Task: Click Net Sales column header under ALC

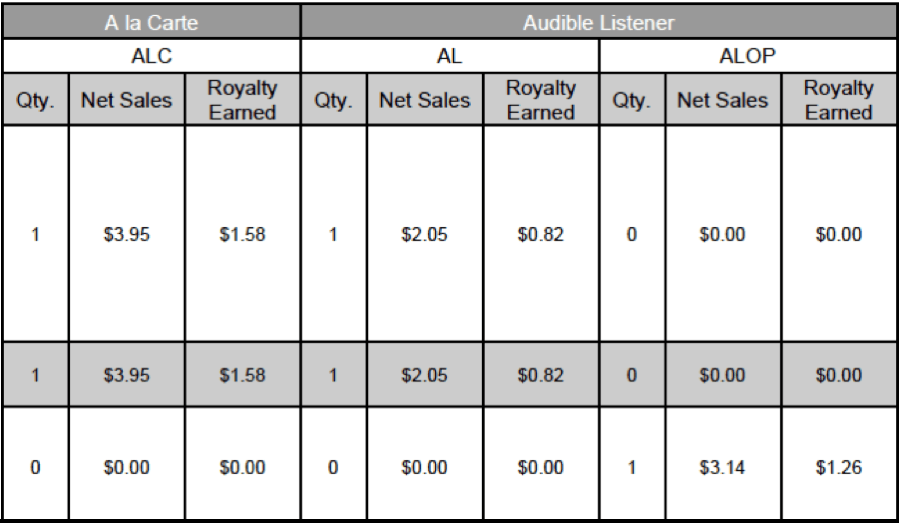Action: (x=126, y=100)
